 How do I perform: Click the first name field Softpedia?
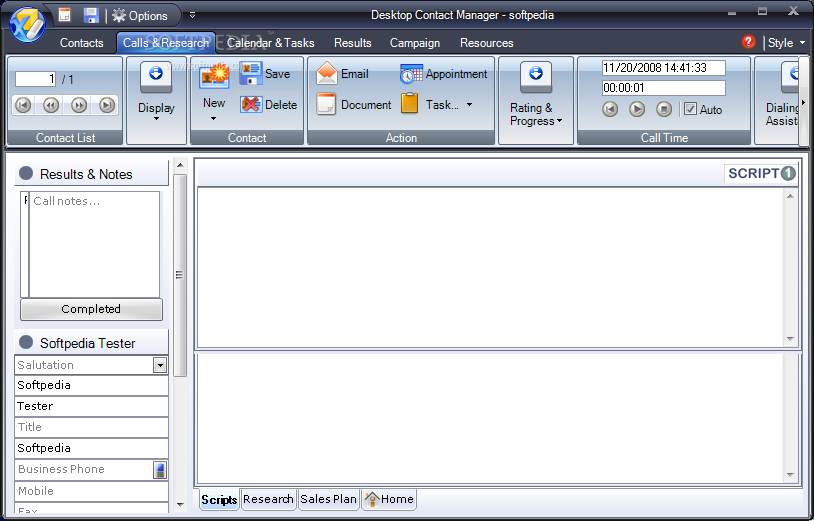(91, 386)
